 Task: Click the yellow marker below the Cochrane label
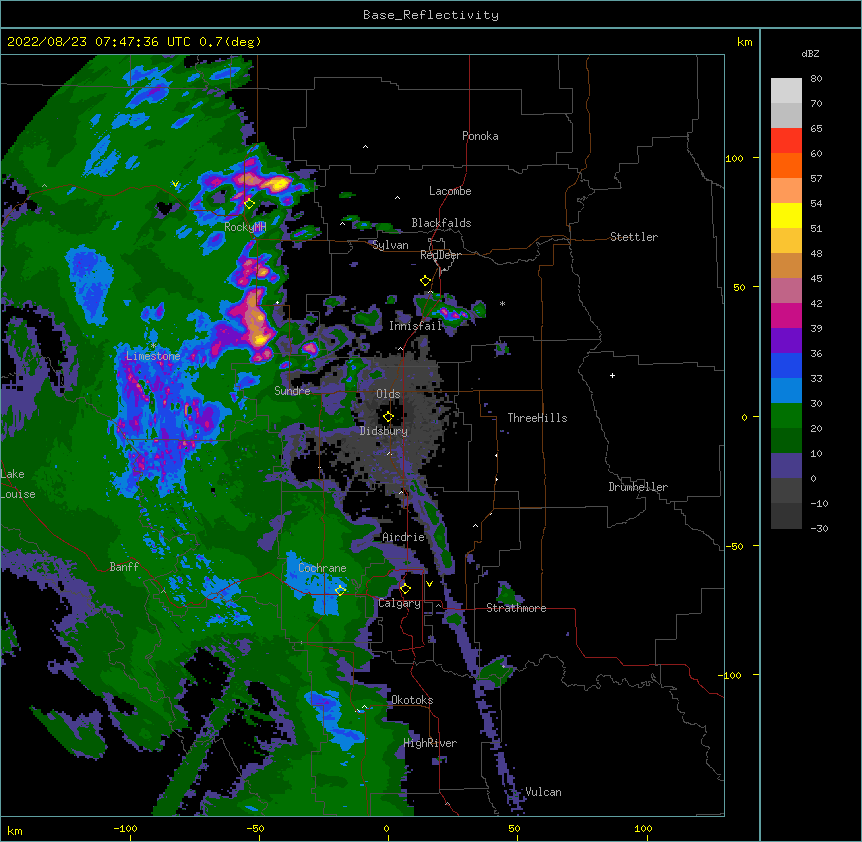click(x=340, y=591)
